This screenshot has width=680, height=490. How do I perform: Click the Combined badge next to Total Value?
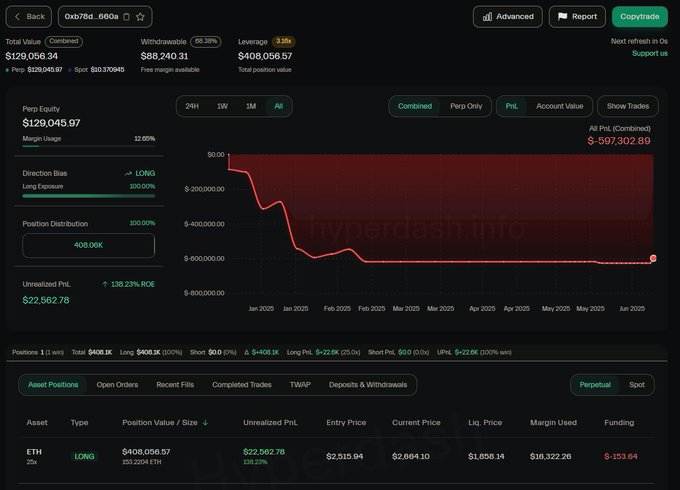[x=64, y=41]
